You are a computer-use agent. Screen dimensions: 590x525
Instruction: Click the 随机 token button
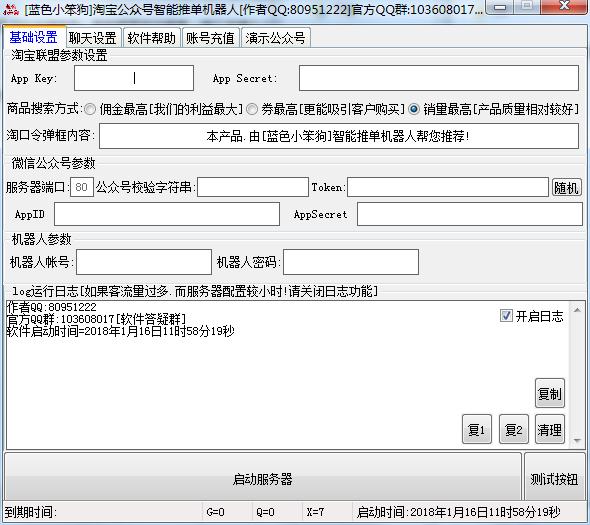[567, 187]
